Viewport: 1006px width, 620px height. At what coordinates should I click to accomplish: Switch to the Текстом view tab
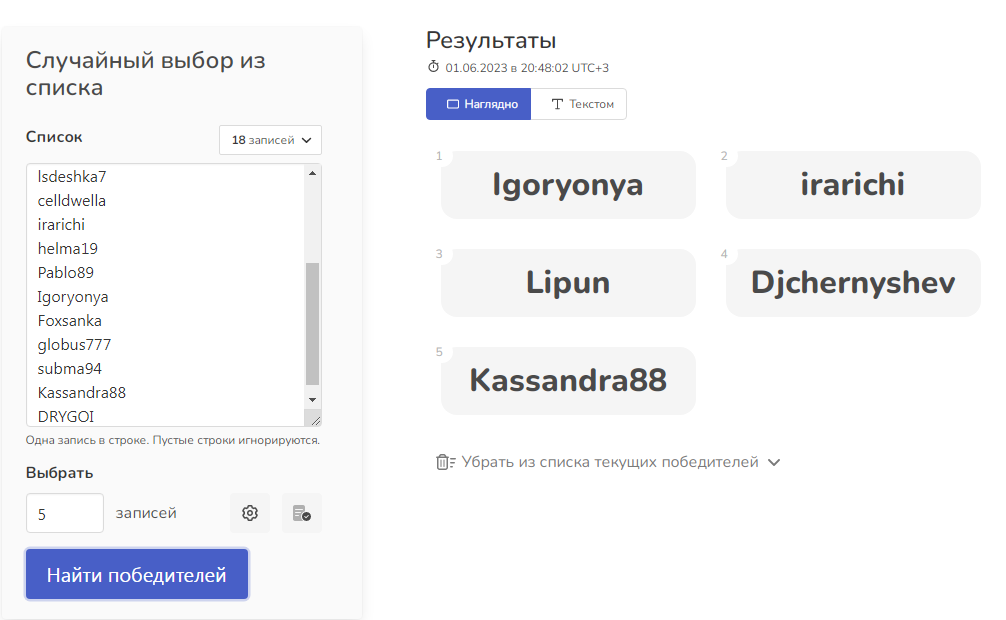coord(580,104)
